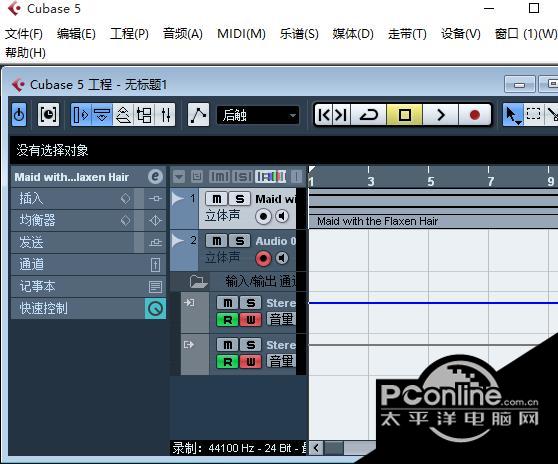Screen dimensions: 558x464
Task: Toggle write automation W on input channel
Action: tap(251, 320)
